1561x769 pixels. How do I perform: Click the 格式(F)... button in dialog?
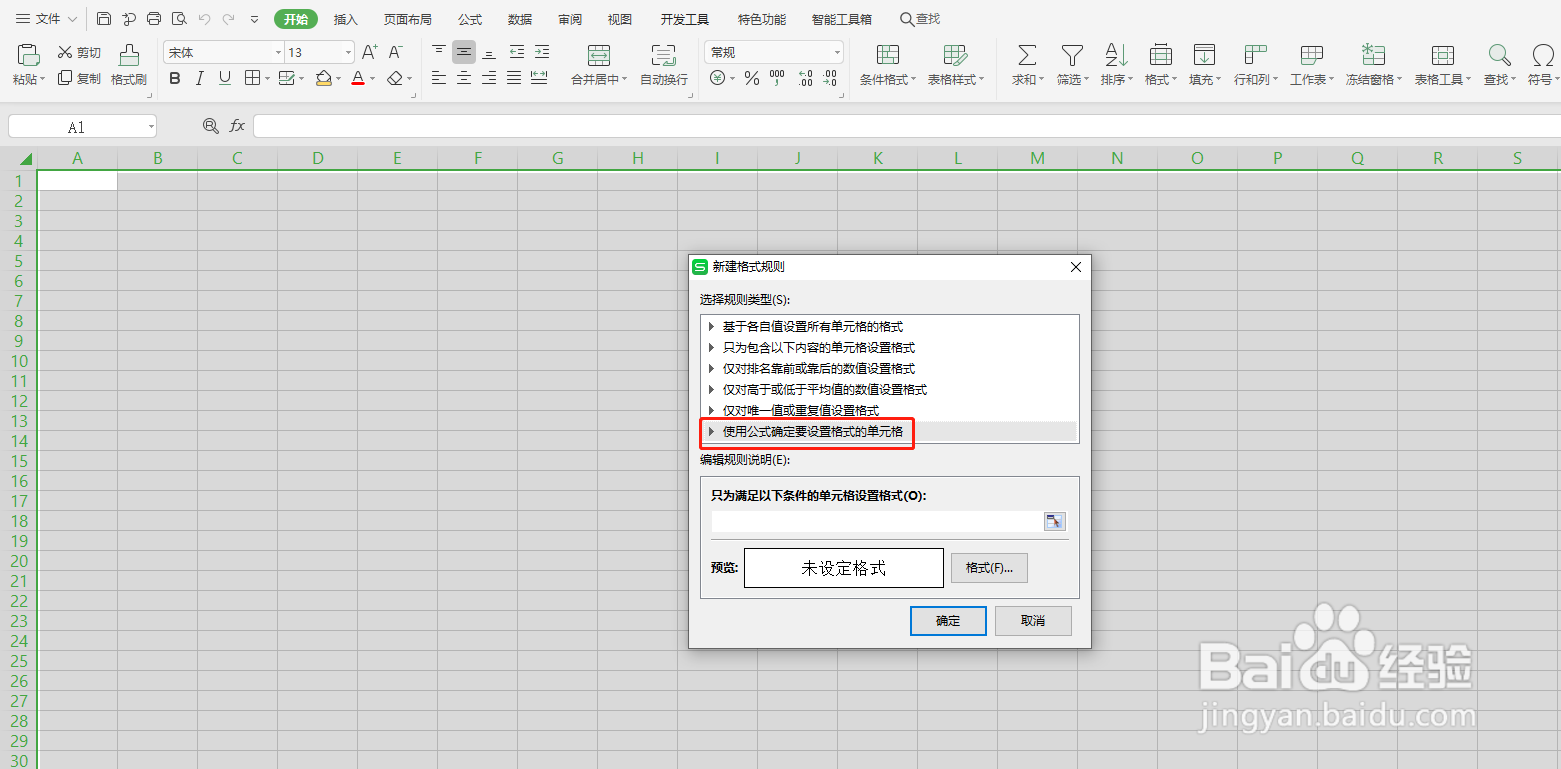(989, 567)
